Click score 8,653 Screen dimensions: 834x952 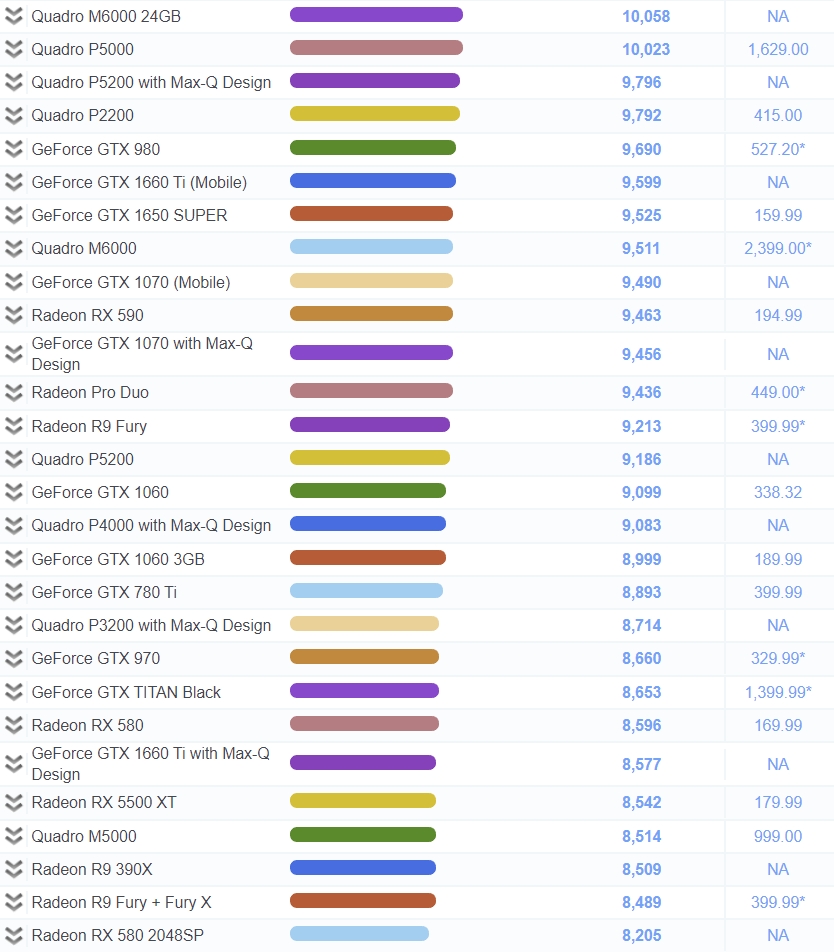642,692
